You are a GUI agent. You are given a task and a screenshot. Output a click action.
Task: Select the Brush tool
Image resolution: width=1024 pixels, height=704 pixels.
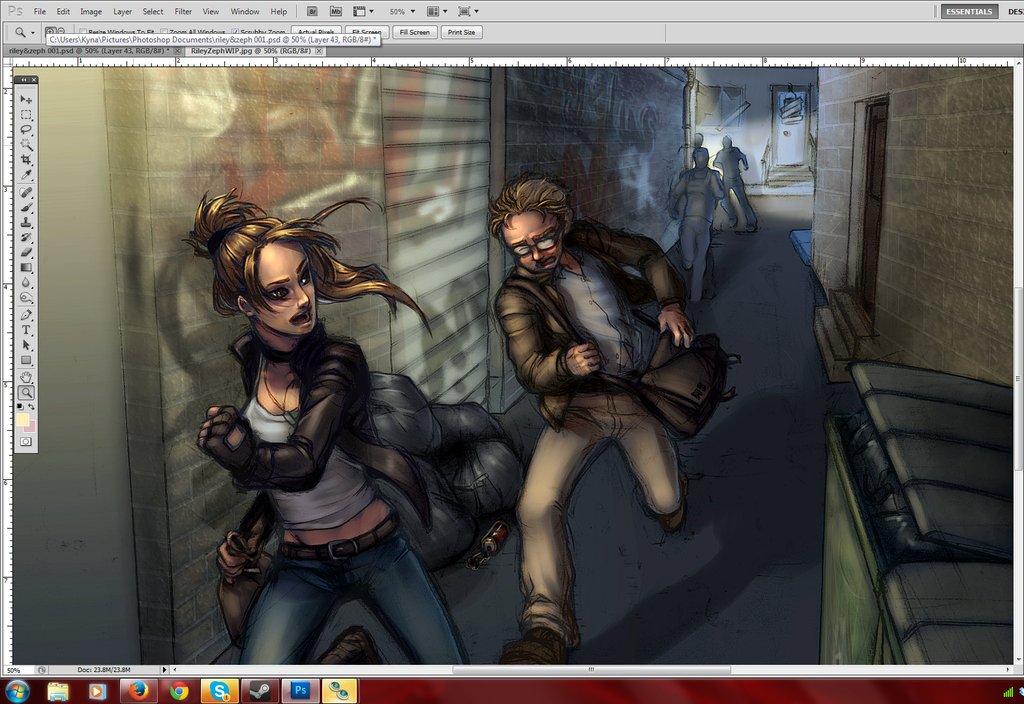pyautogui.click(x=26, y=208)
